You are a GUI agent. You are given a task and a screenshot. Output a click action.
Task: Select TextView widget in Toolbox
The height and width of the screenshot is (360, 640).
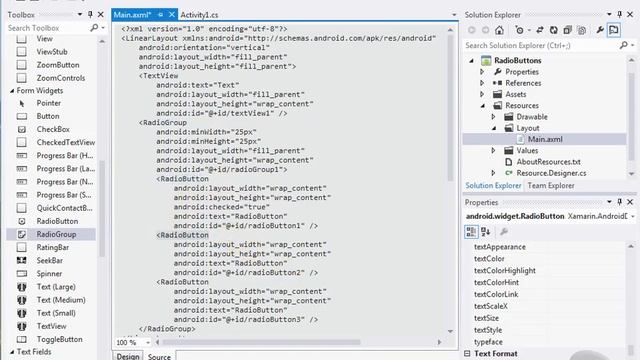[x=51, y=326]
